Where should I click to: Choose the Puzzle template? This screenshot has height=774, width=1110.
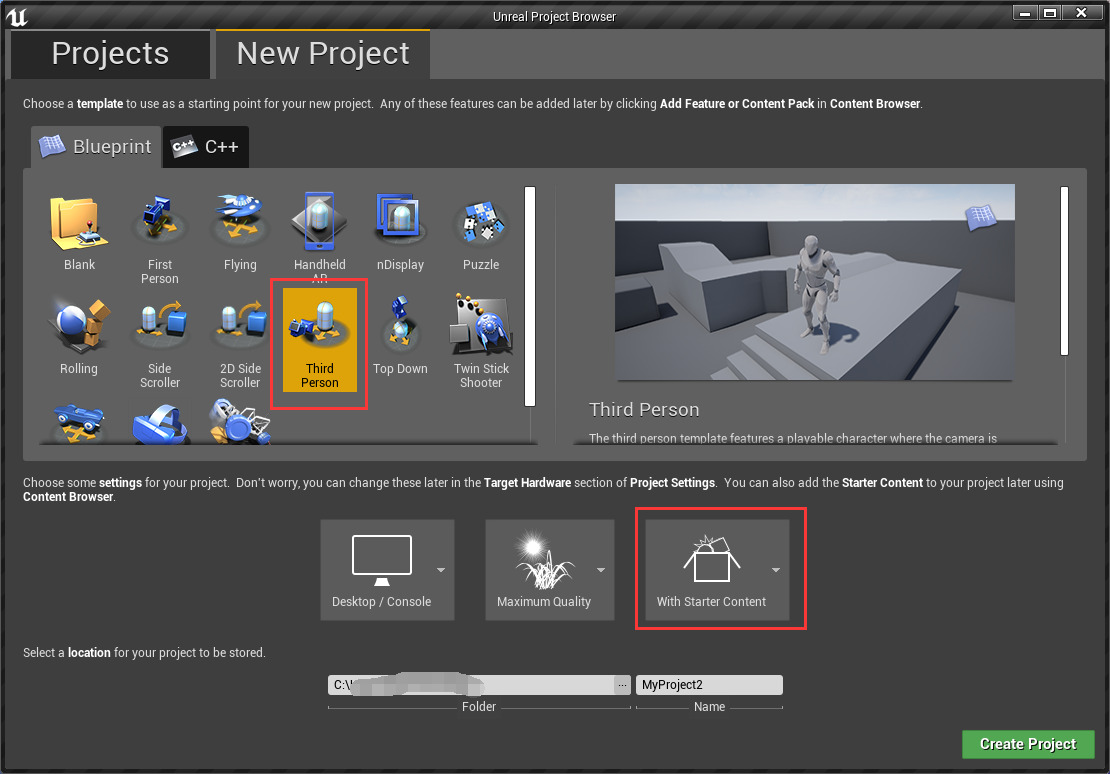coord(481,234)
